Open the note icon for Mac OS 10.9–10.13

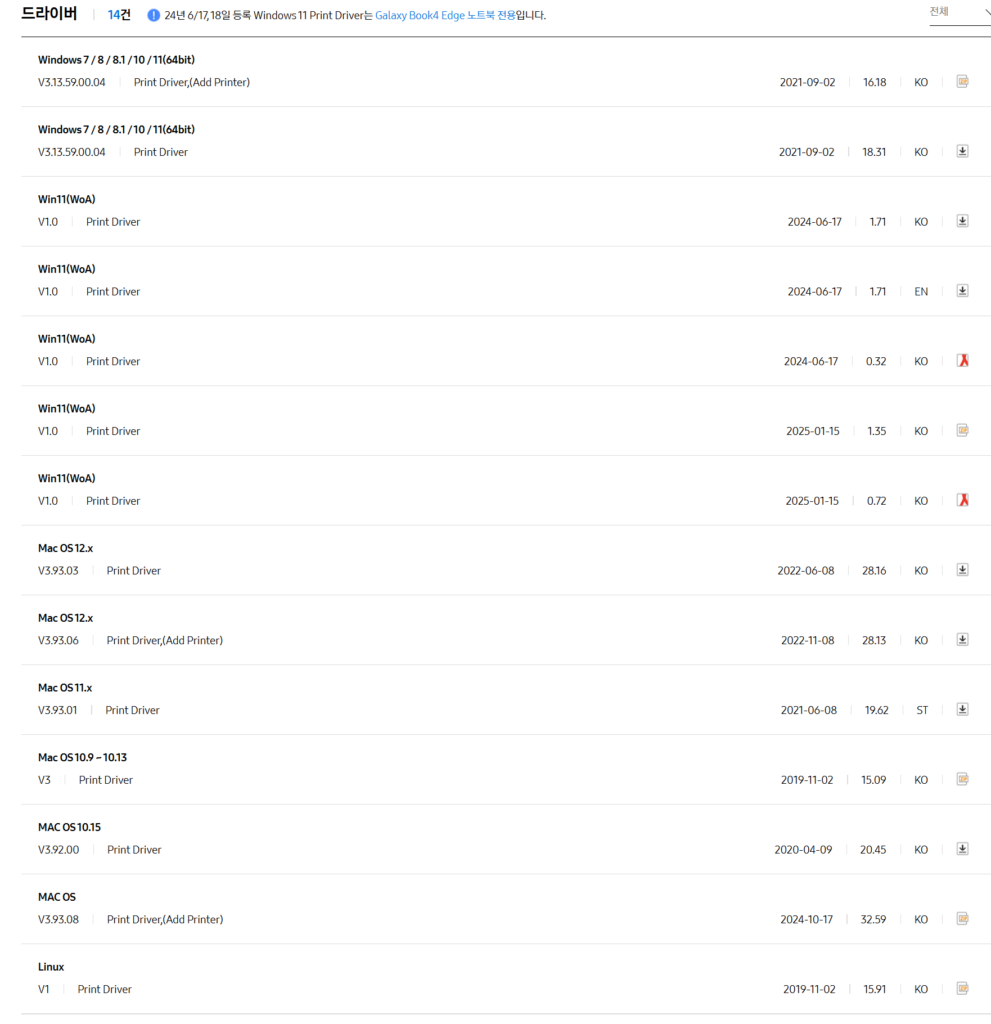click(962, 779)
